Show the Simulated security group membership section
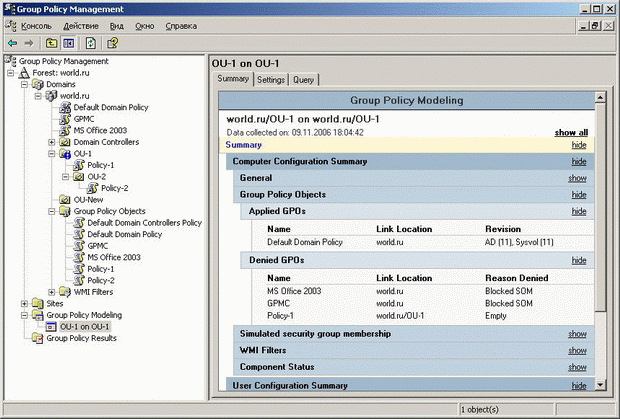 click(x=577, y=333)
